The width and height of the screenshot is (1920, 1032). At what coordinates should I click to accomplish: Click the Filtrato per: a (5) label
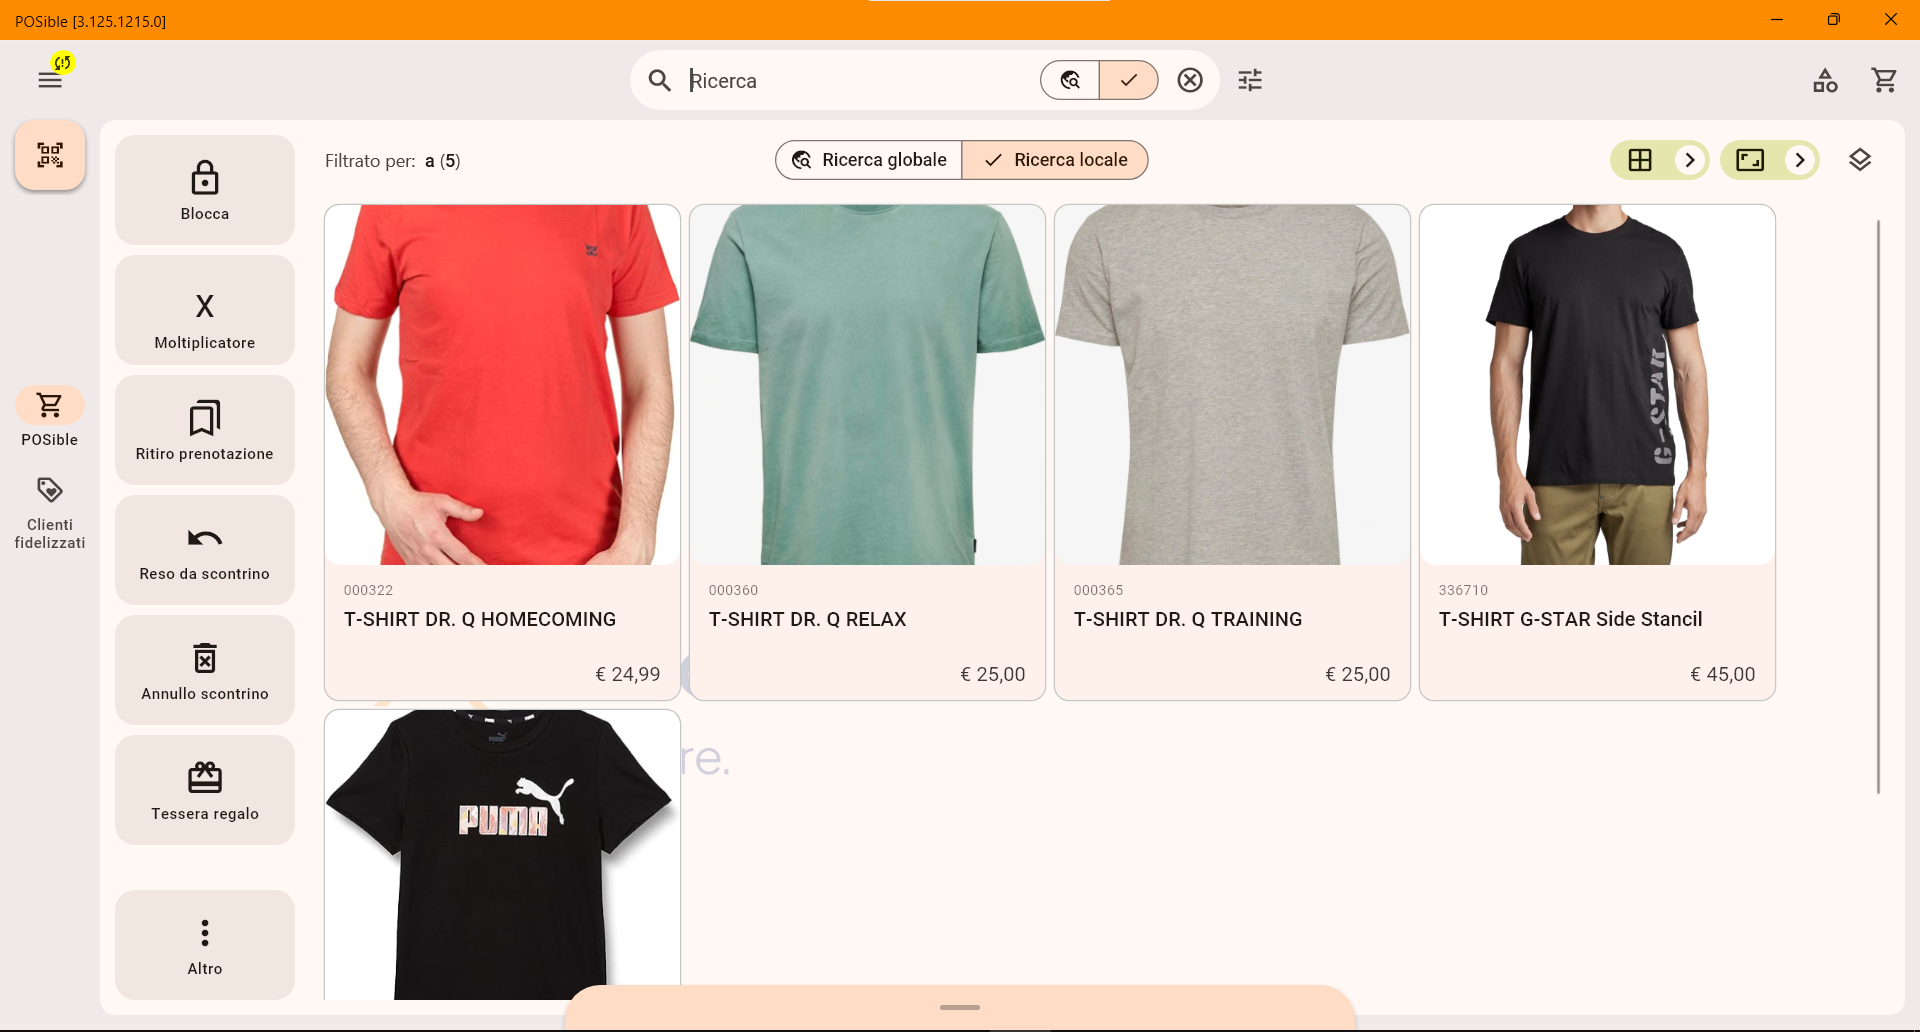[393, 161]
